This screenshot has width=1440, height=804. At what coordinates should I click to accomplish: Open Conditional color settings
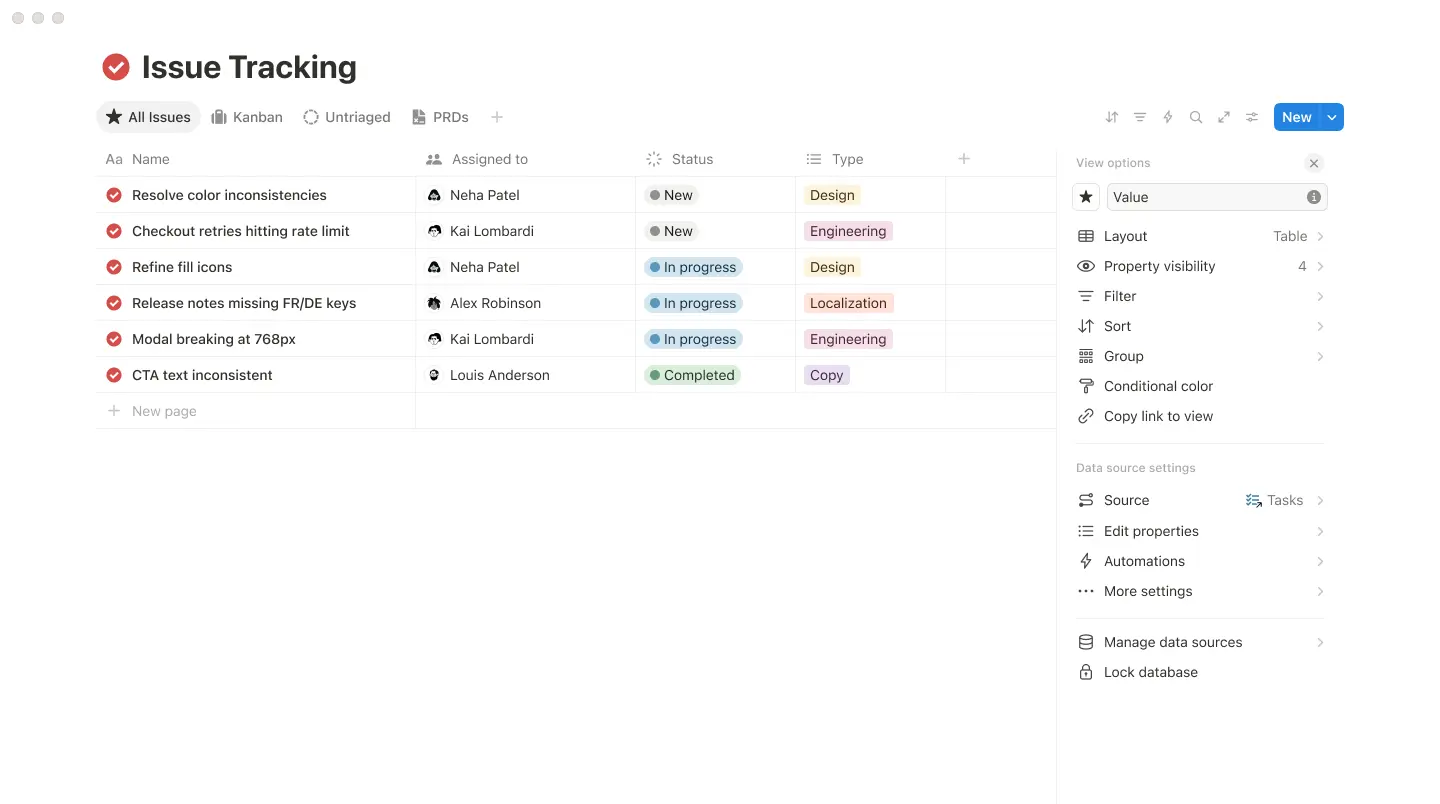(1158, 386)
